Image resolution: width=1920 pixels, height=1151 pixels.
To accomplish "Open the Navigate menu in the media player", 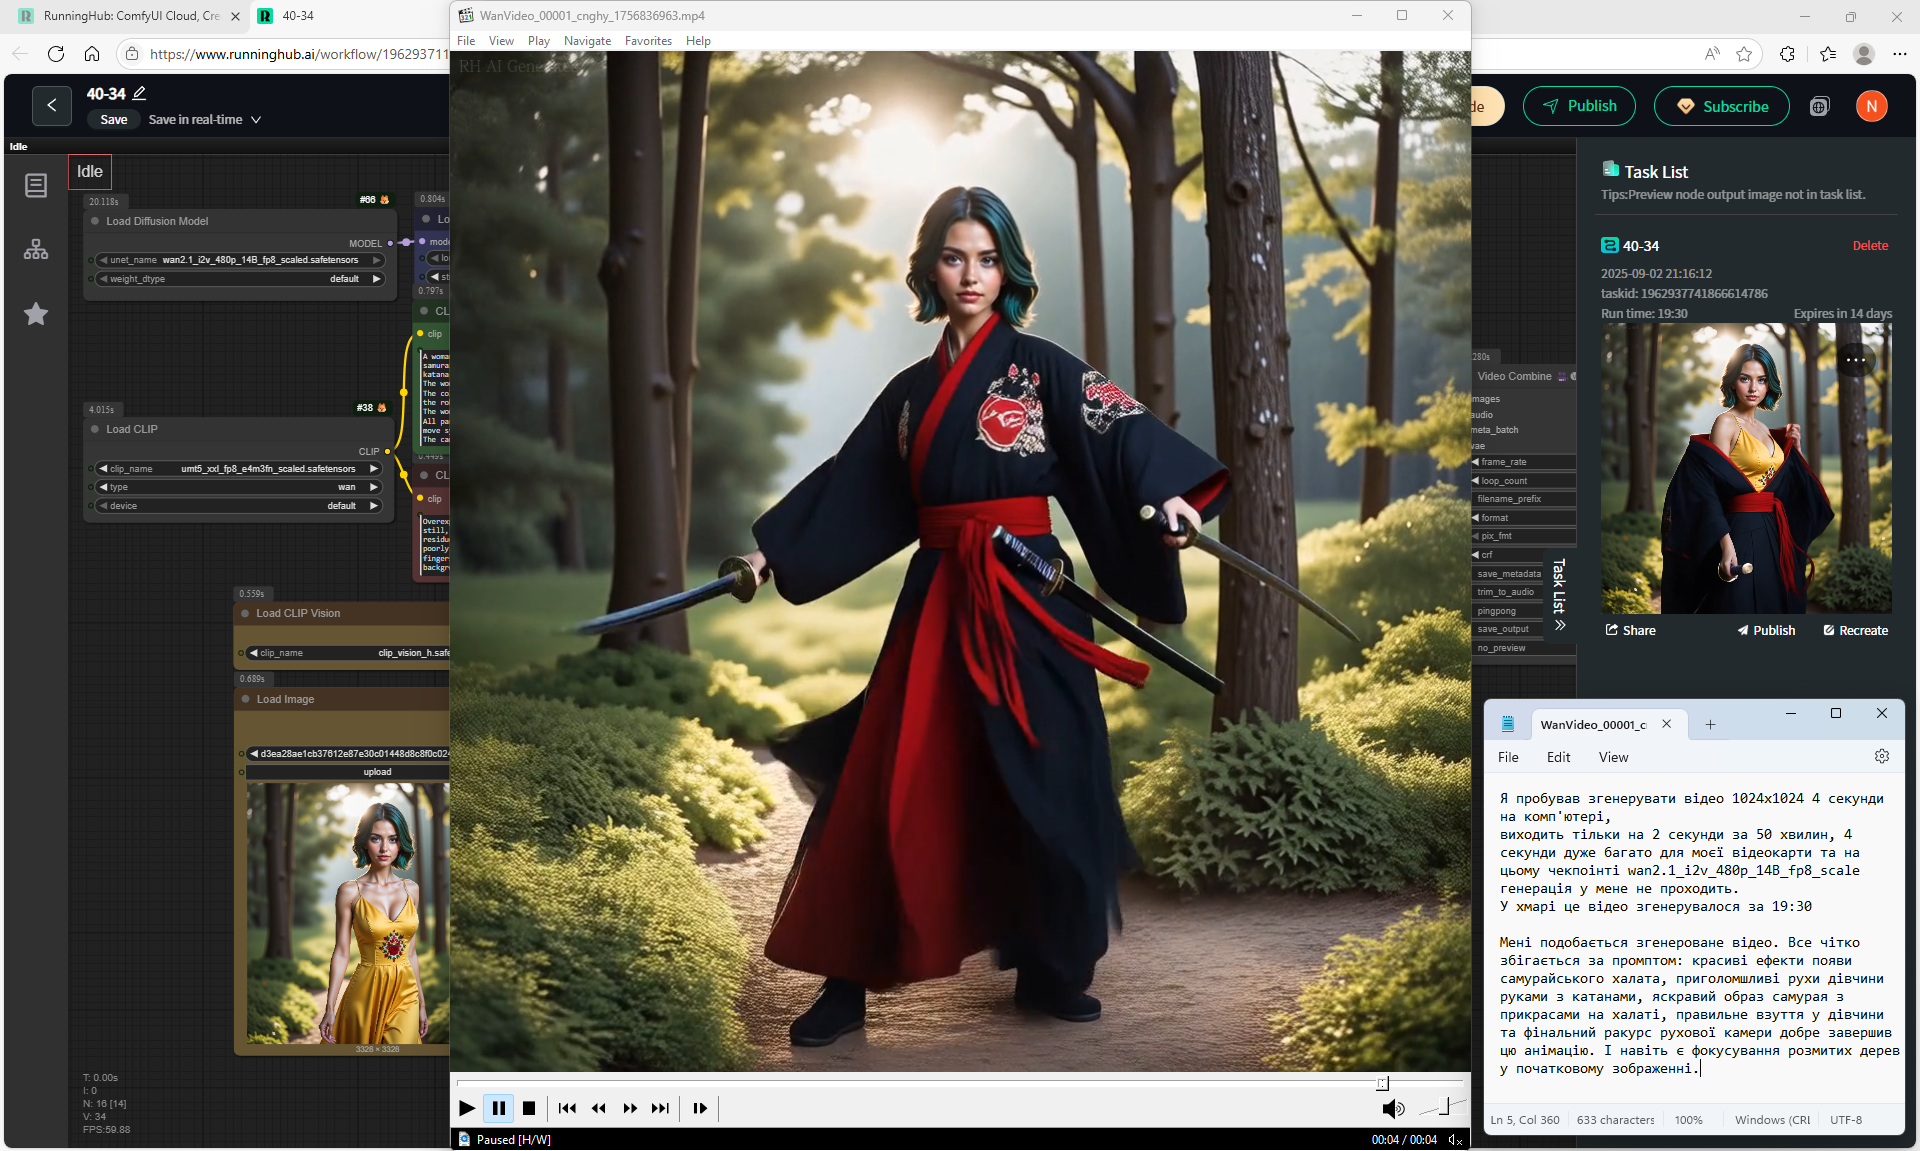I will [x=587, y=41].
